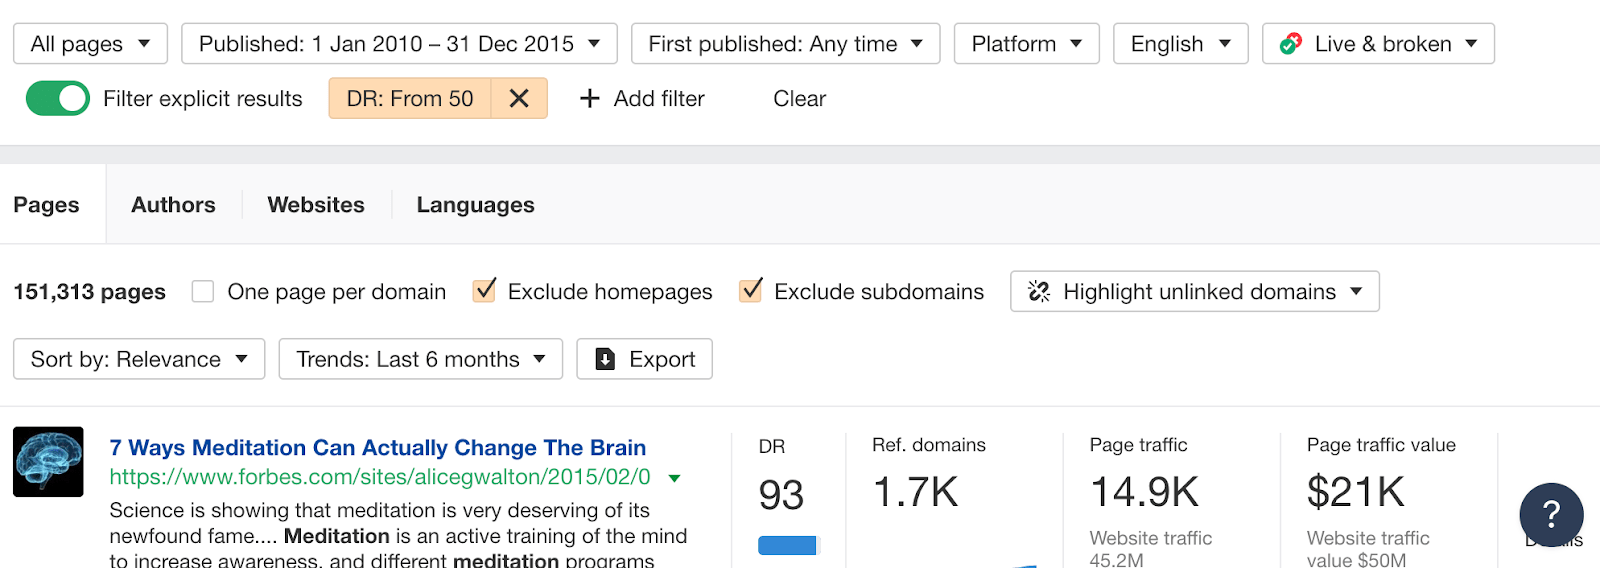Click the unlinked domains highlight icon

(1039, 292)
